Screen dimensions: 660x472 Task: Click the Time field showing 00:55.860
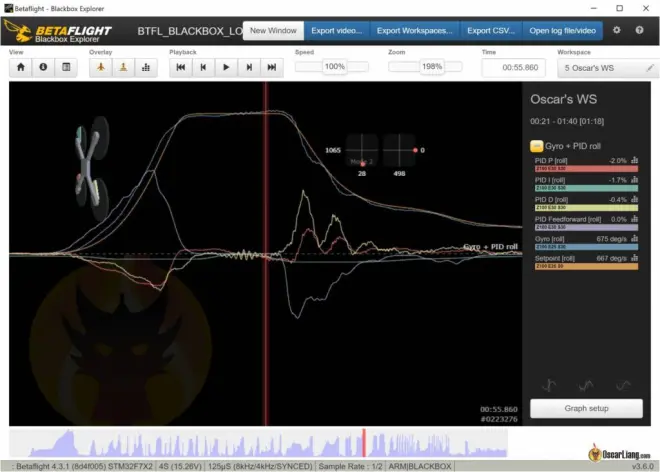point(514,68)
